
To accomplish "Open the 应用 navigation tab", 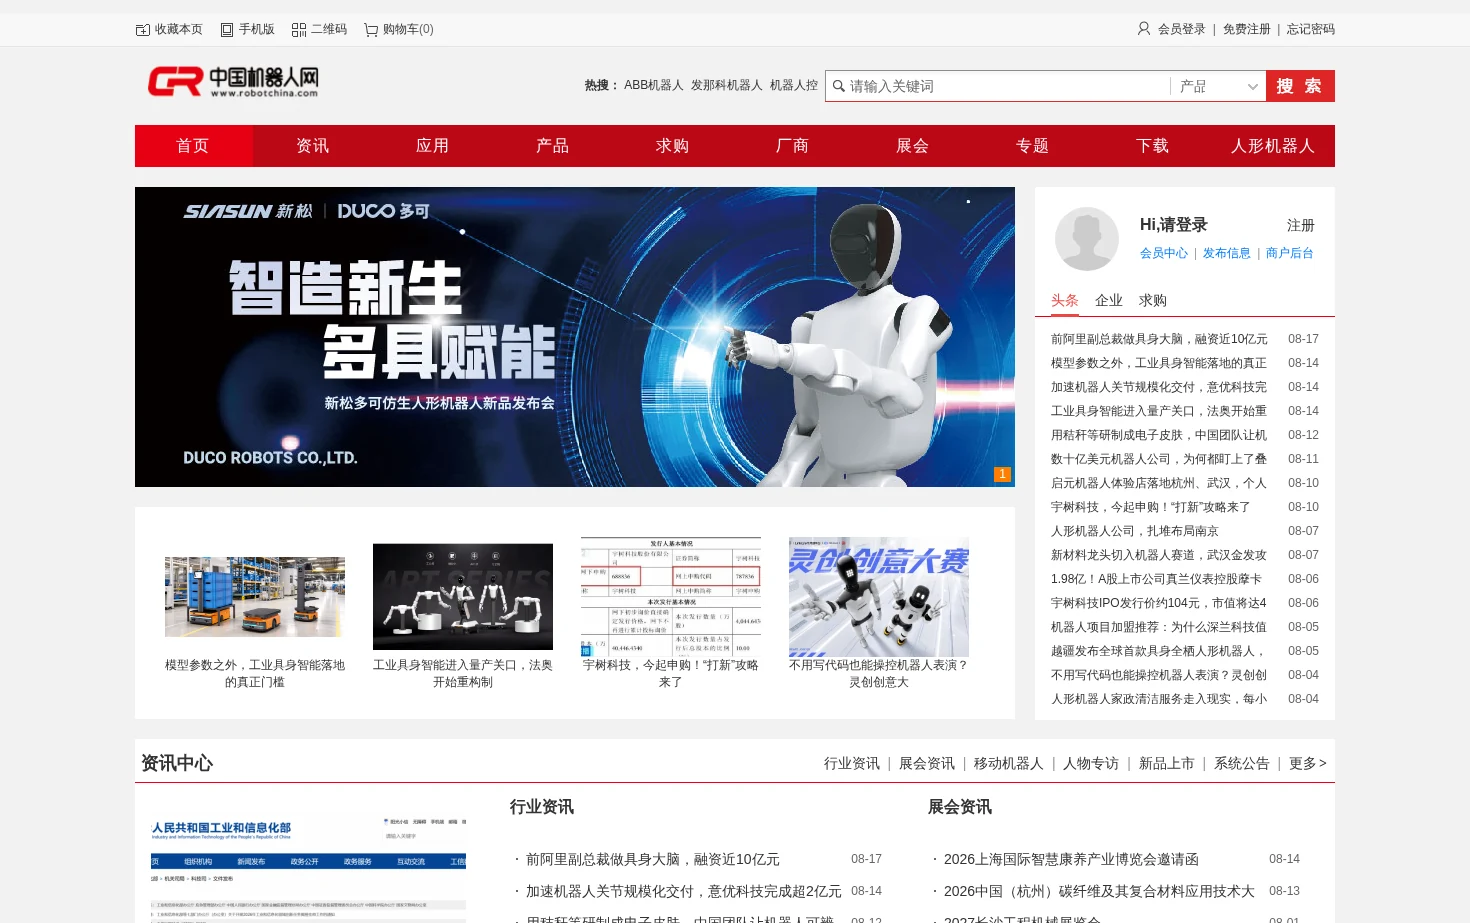I will point(433,146).
